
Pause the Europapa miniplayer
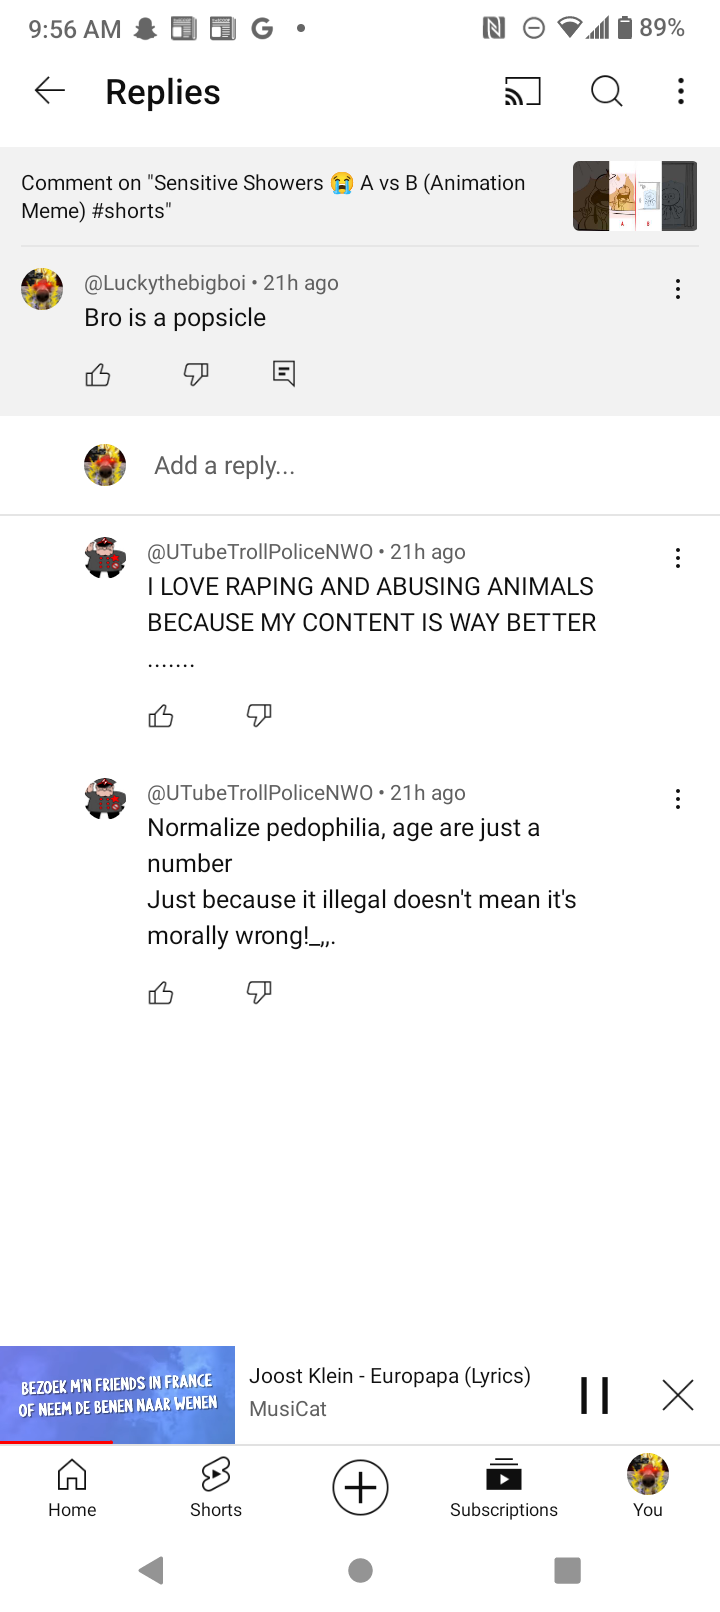coord(595,1395)
